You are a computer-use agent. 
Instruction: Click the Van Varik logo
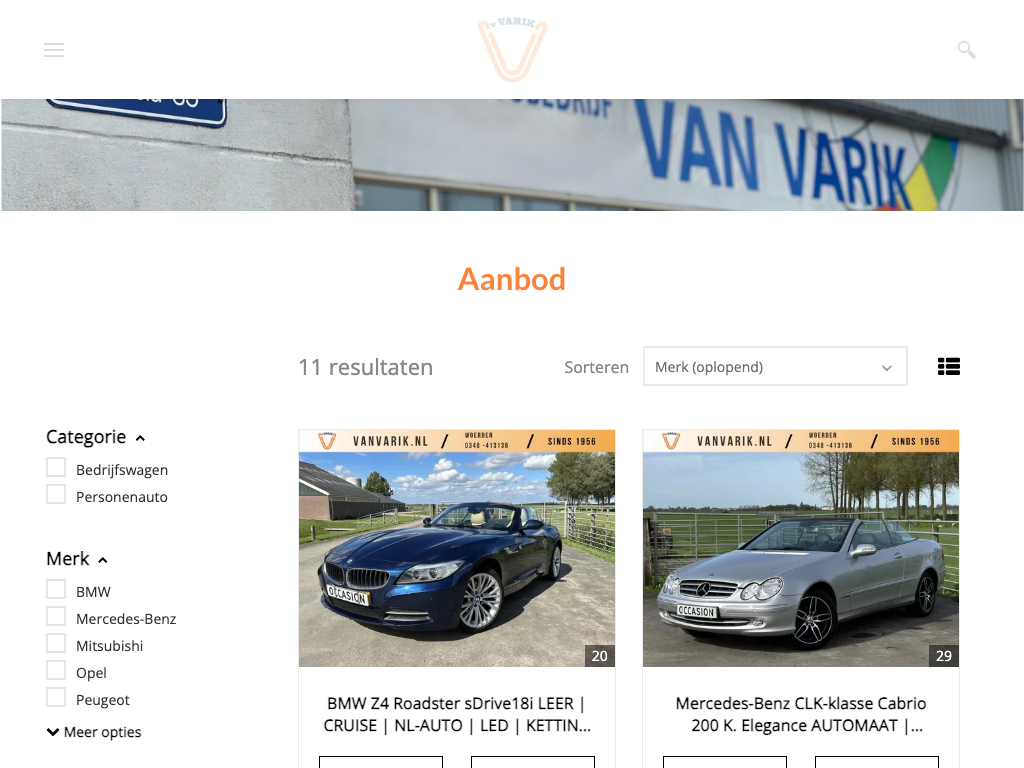(513, 50)
